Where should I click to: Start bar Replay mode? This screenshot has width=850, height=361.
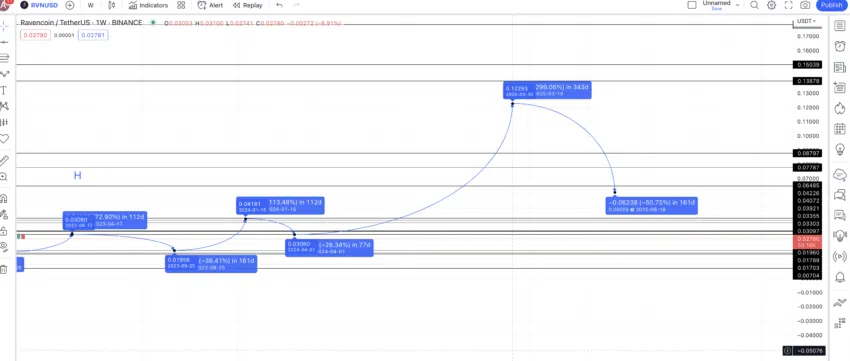coord(247,5)
